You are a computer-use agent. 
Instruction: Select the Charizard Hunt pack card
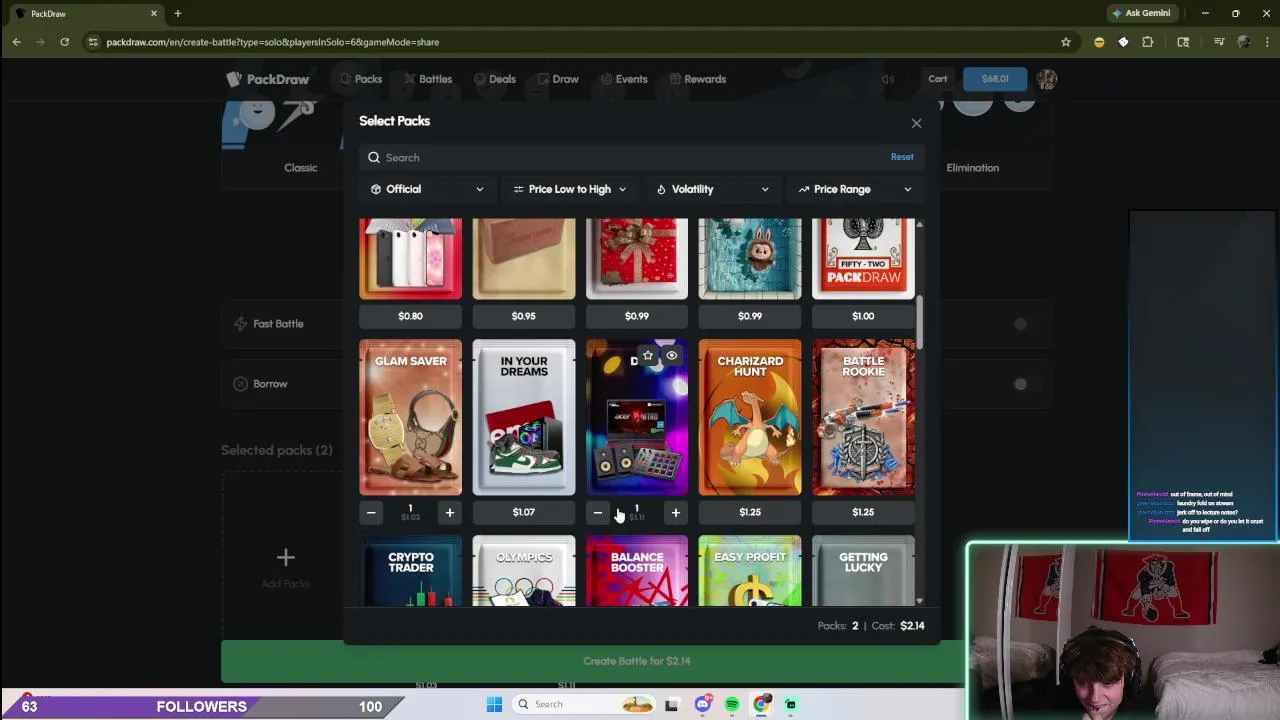point(750,418)
